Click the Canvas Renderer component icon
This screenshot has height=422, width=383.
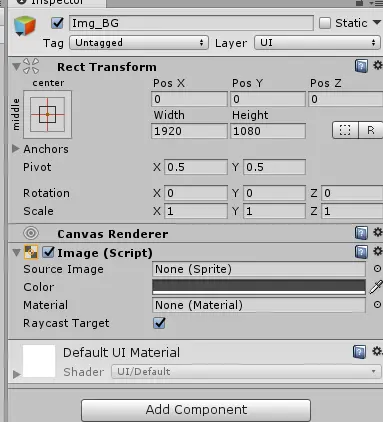(x=31, y=233)
